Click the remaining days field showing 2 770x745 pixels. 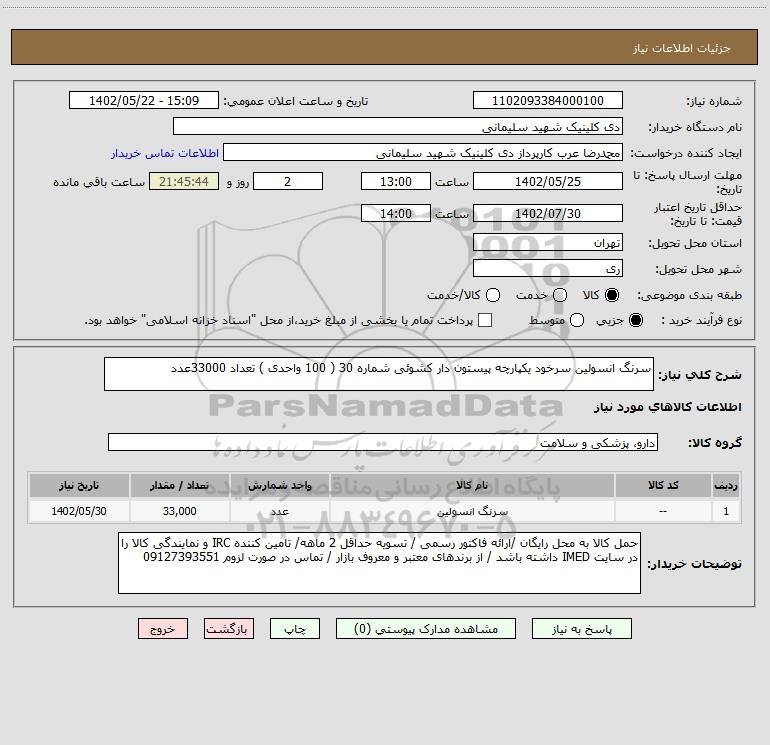[x=288, y=181]
